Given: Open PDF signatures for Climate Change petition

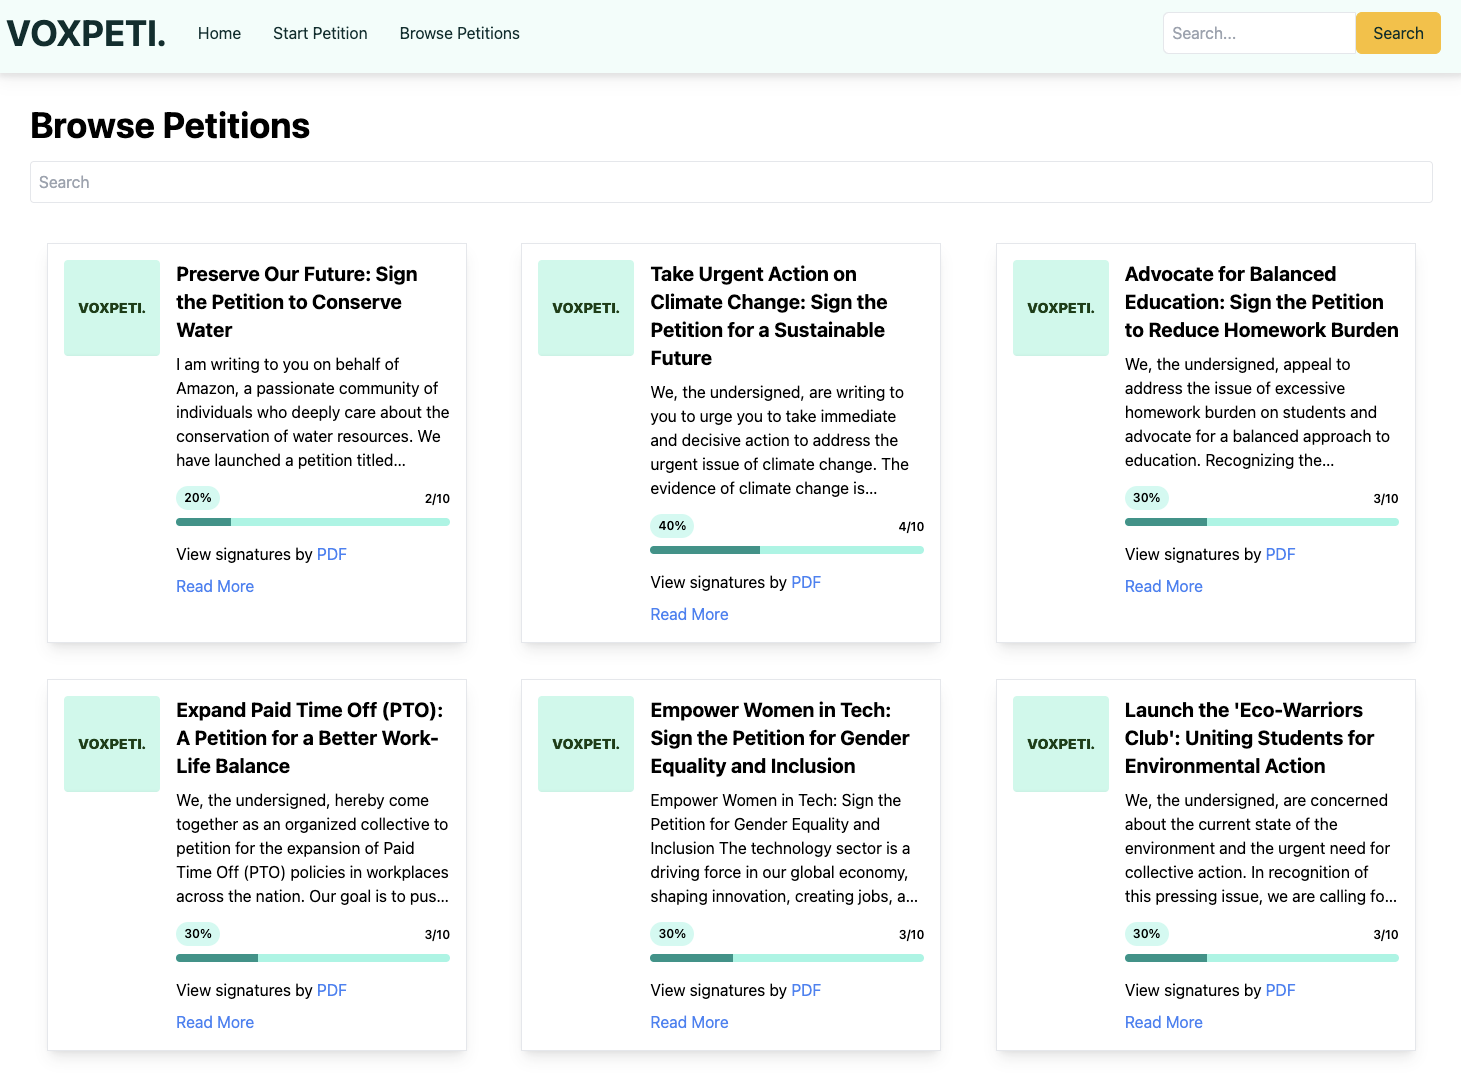Looking at the screenshot, I should tap(806, 583).
